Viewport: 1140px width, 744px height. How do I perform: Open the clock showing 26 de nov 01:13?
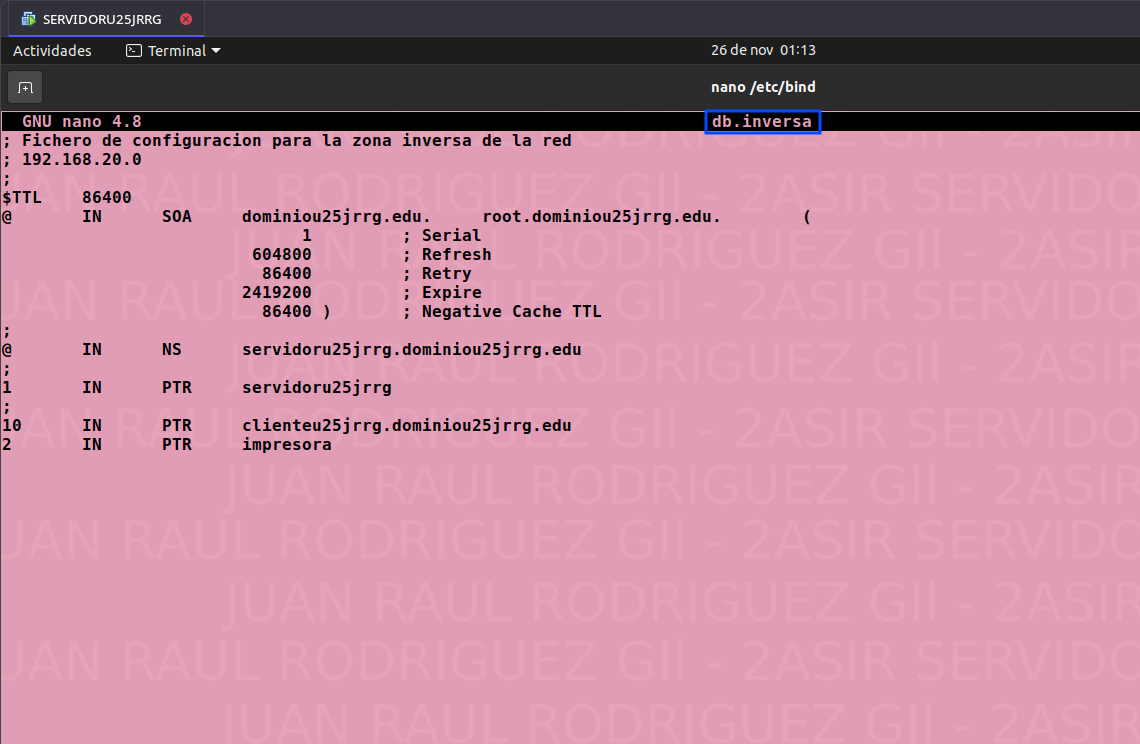(763, 50)
